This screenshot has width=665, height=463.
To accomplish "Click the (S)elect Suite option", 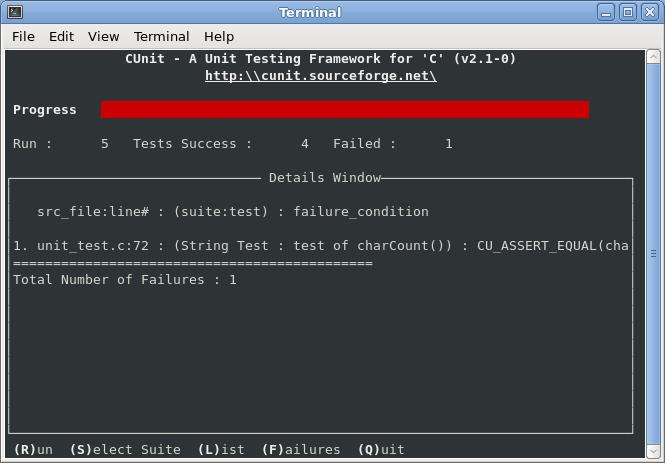I will tap(125, 449).
